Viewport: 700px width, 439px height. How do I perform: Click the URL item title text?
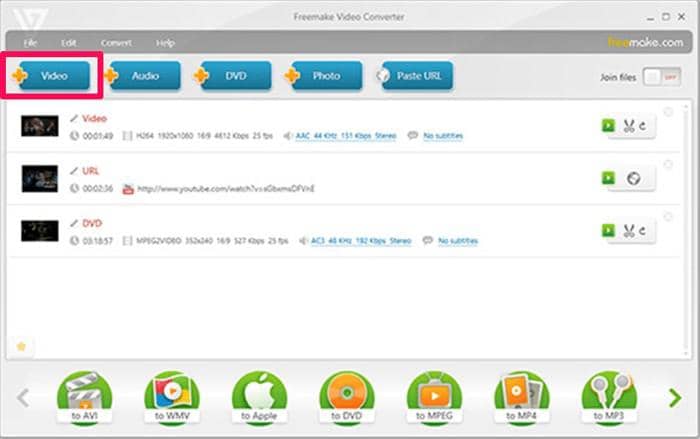click(91, 171)
